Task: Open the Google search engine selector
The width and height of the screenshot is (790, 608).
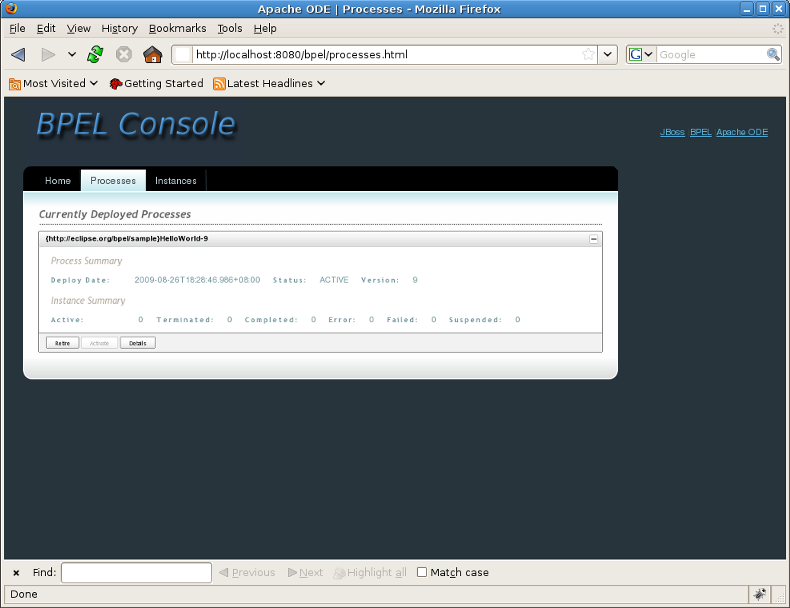Action: (x=641, y=54)
